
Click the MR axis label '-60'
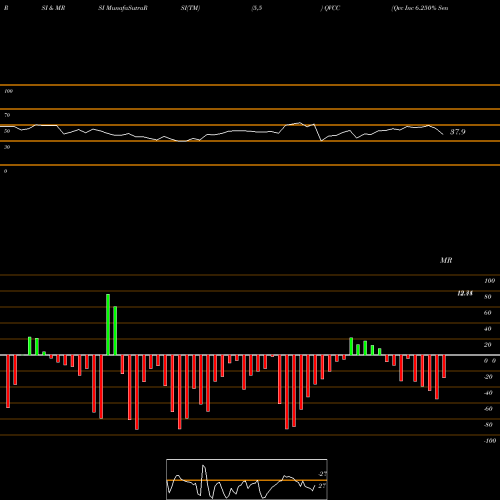click(488, 409)
